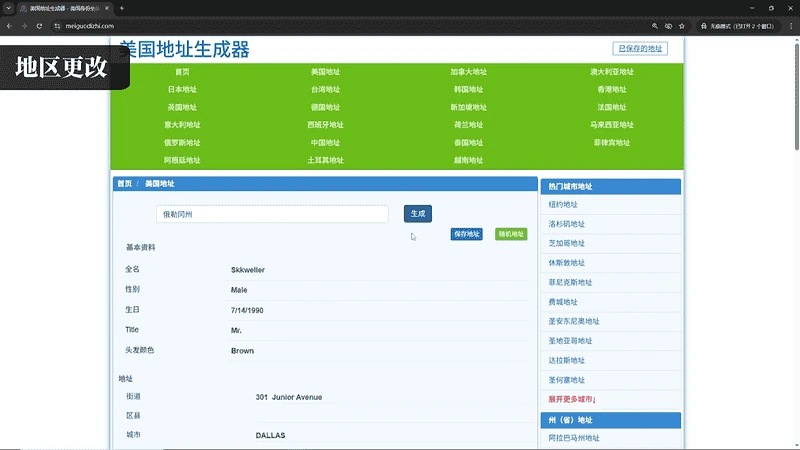Click the browser back arrow
This screenshot has height=450, width=800.
9,26
